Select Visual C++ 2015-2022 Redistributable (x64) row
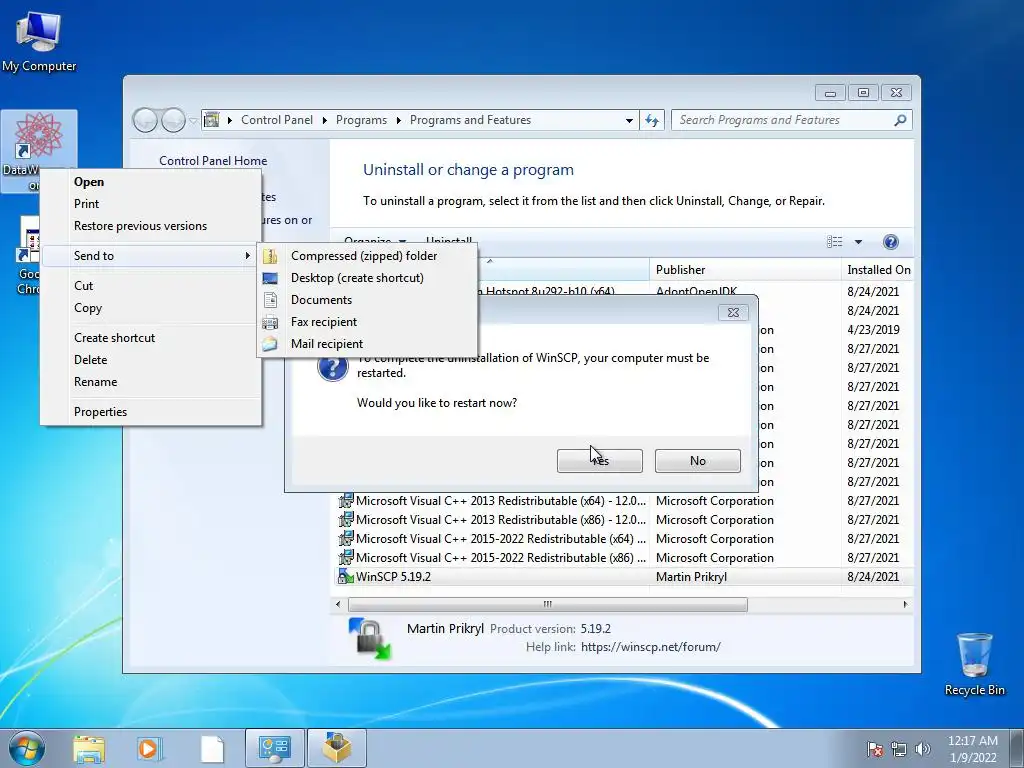Viewport: 1024px width, 768px height. pos(624,539)
